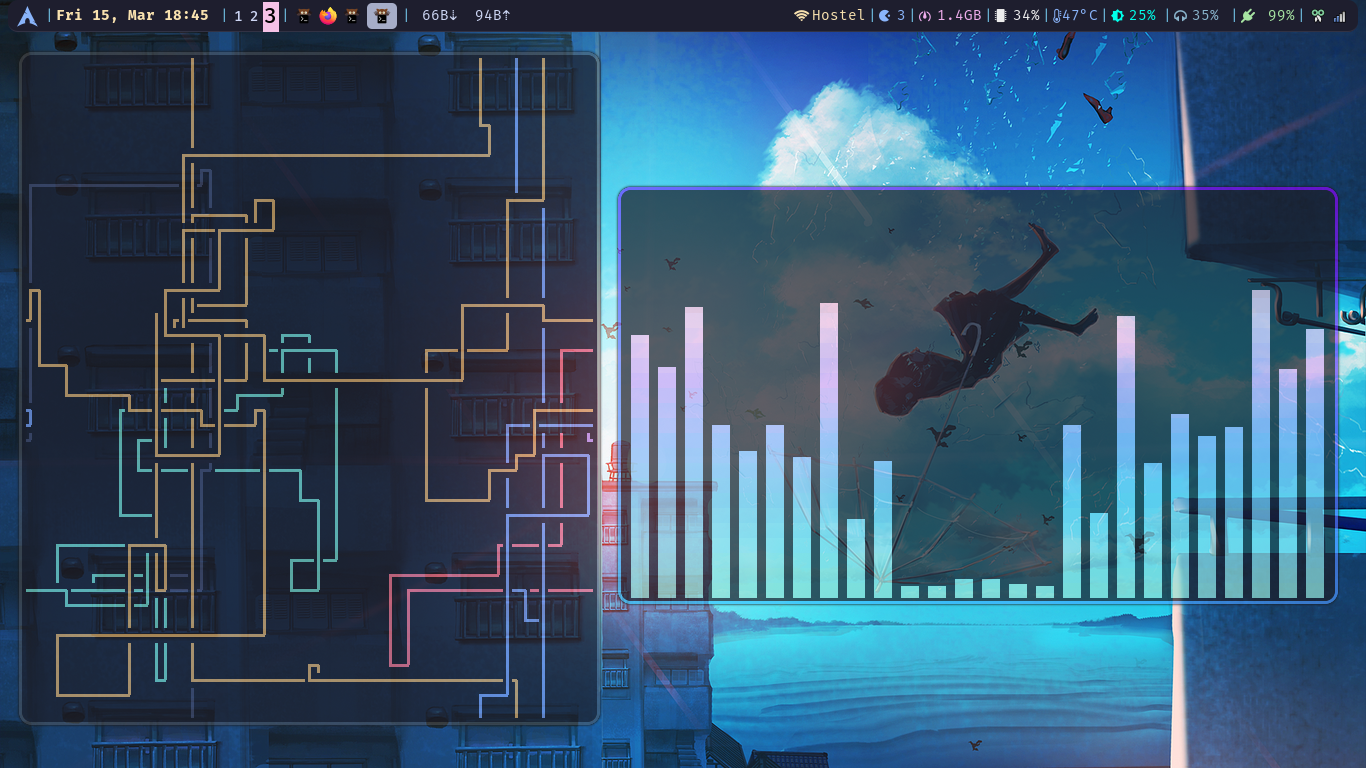Click the CPU chip icon
The width and height of the screenshot is (1366, 768).
coord(1001,16)
